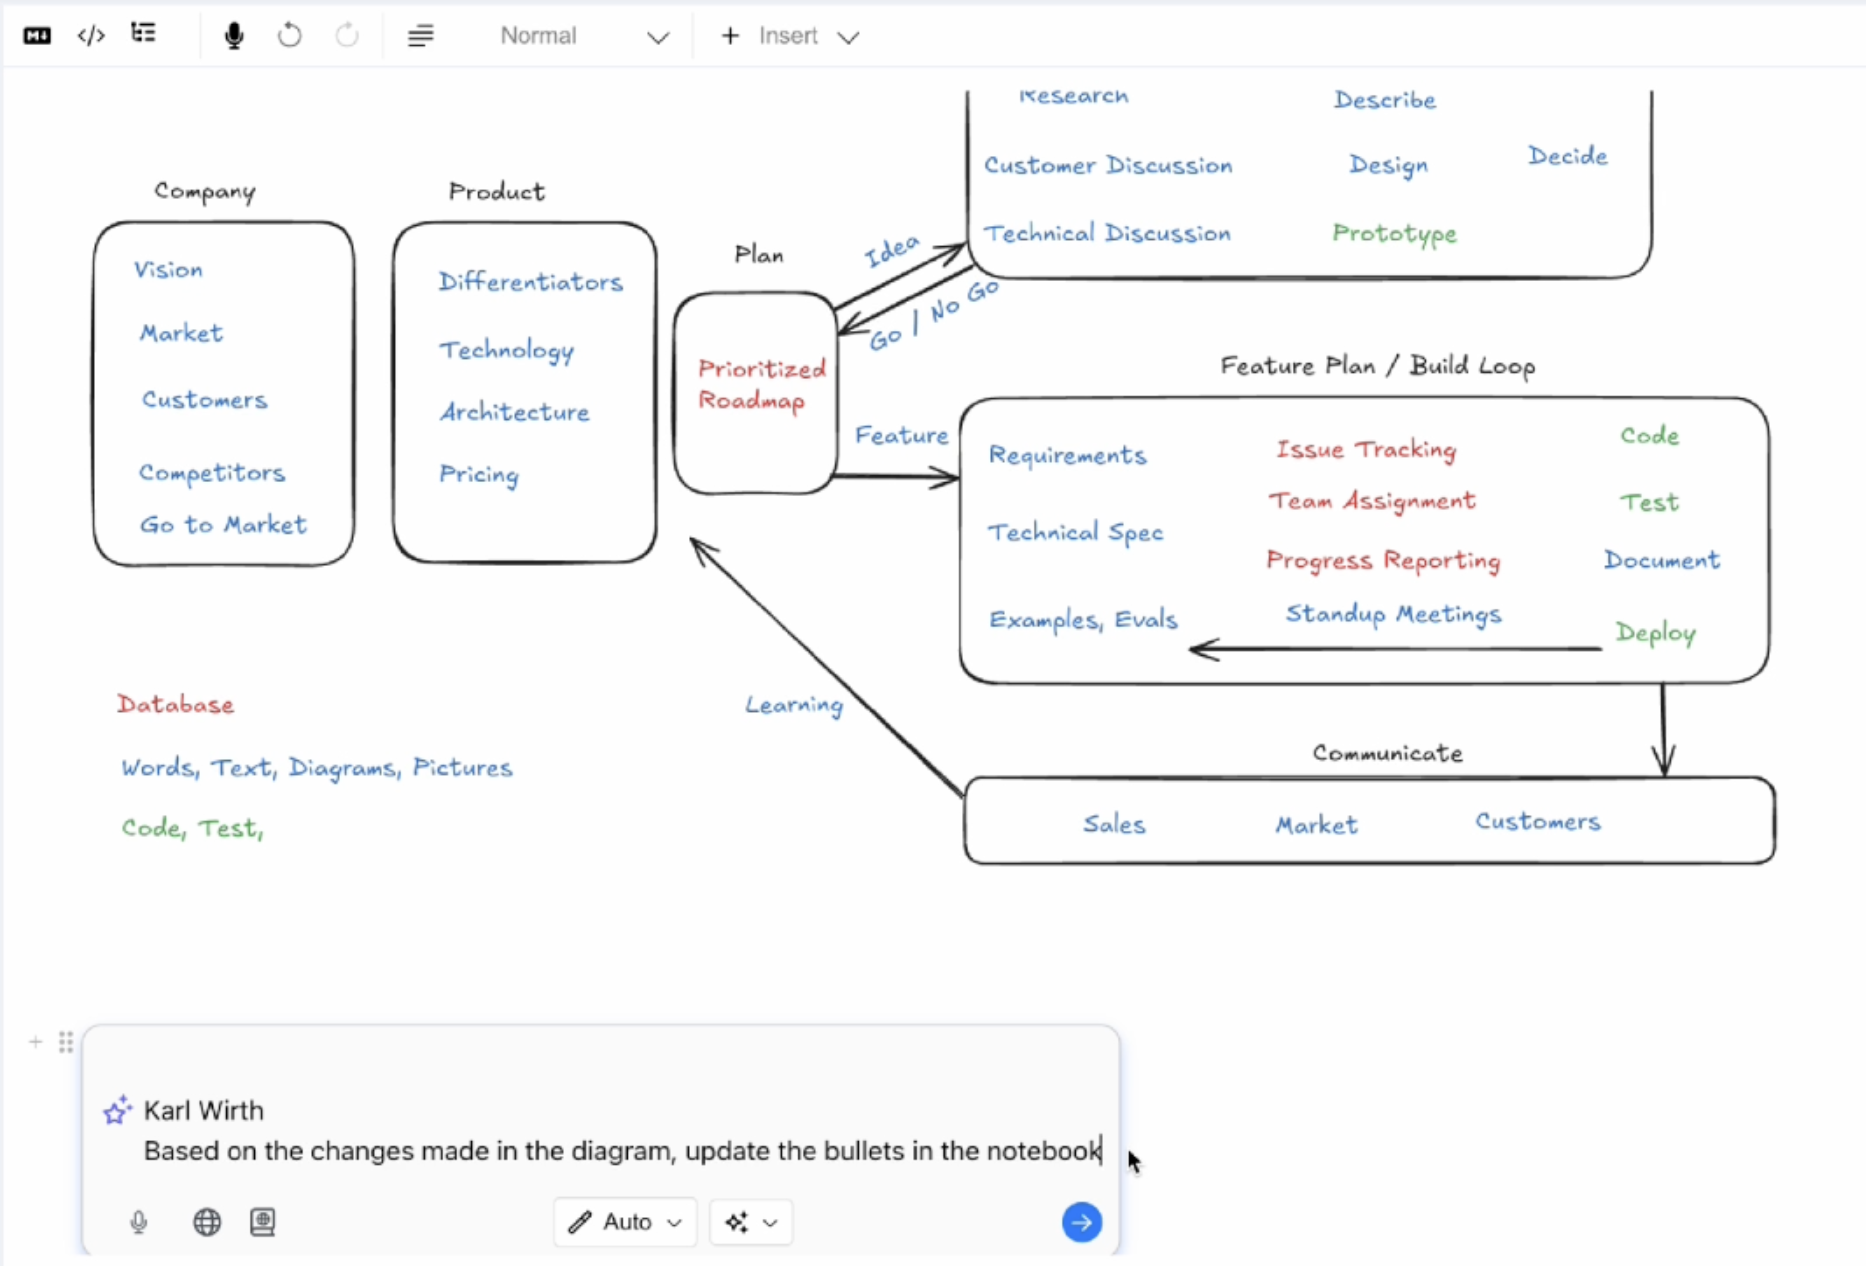Switch to Markdown view in the toolbar
1866x1266 pixels.
[x=37, y=36]
